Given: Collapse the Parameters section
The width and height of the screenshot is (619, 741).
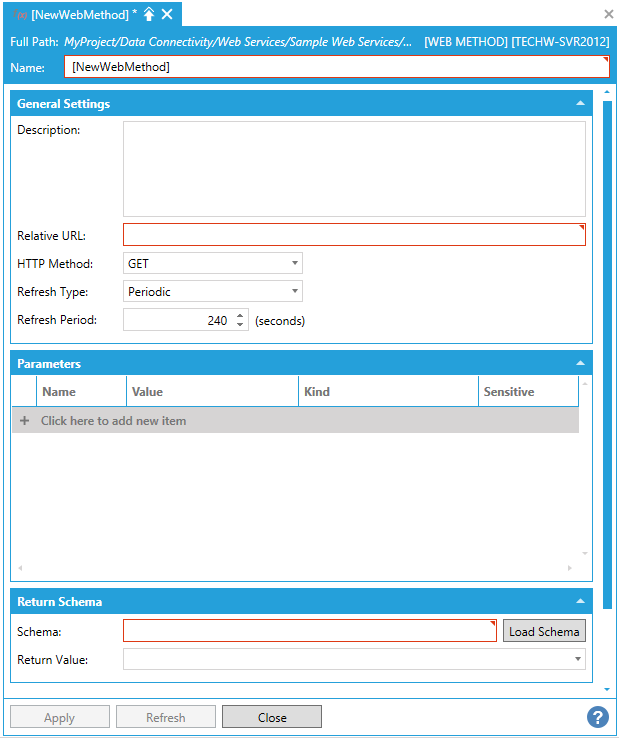Looking at the screenshot, I should click(x=580, y=364).
